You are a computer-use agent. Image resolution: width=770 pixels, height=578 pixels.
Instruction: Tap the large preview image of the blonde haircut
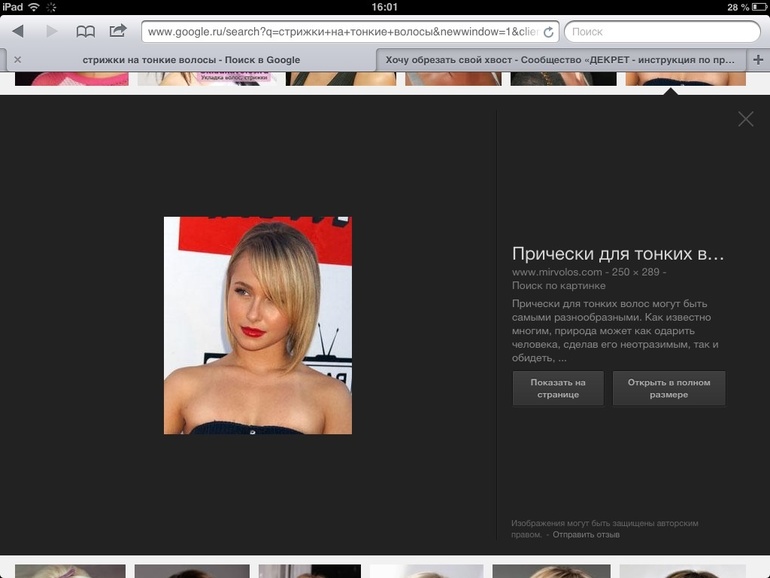click(258, 325)
